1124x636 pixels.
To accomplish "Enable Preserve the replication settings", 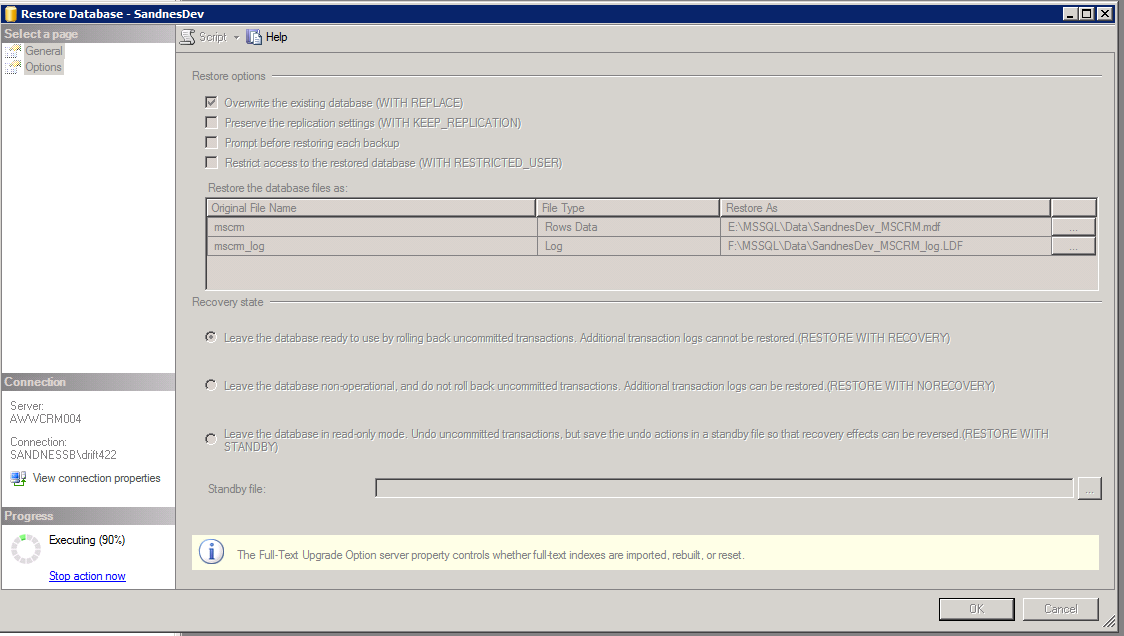I will [x=211, y=122].
